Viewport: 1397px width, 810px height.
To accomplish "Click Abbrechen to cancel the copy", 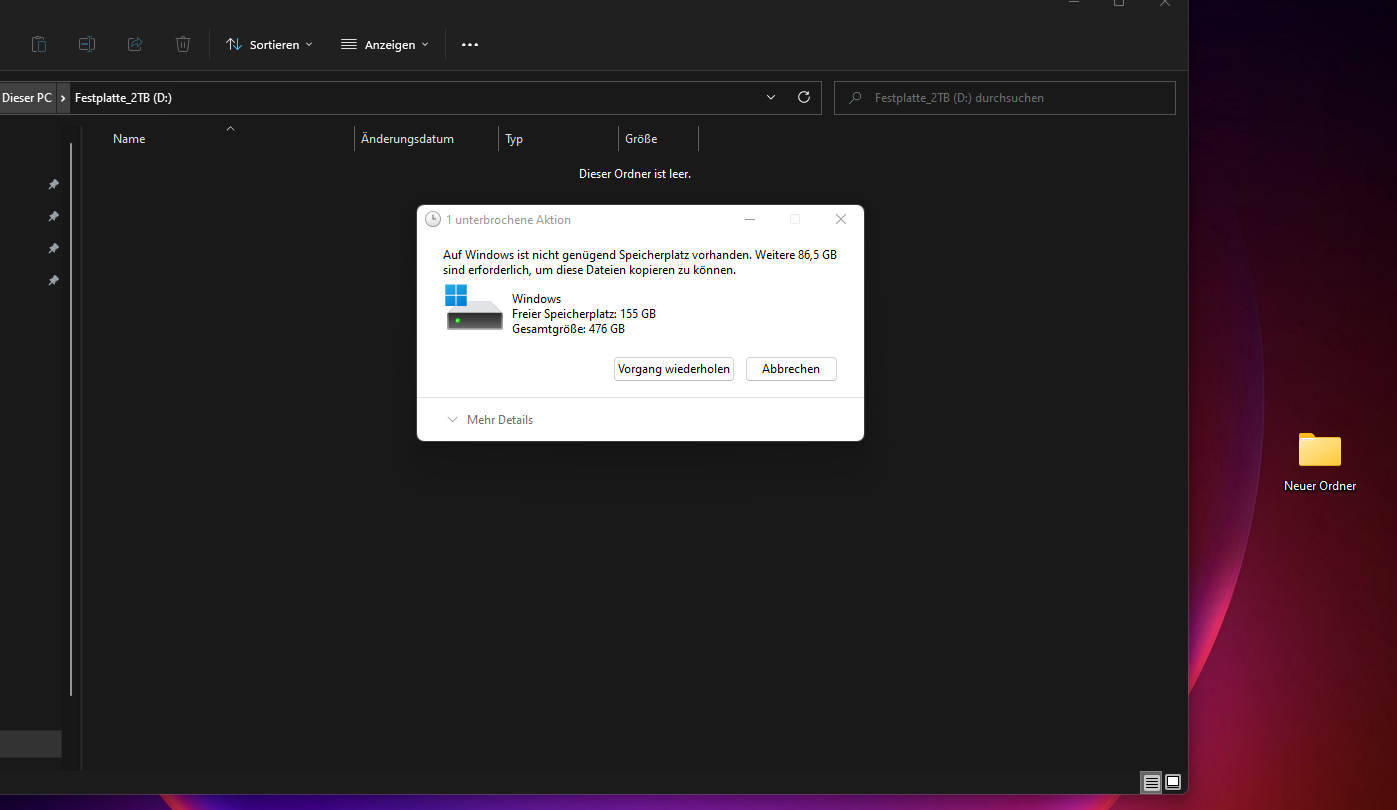I will point(791,369).
